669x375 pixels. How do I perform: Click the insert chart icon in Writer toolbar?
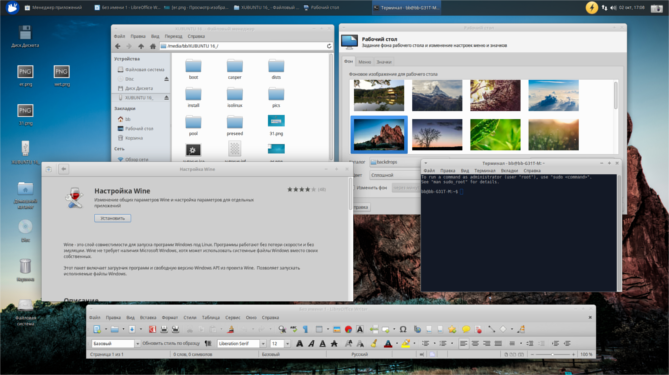coord(349,329)
